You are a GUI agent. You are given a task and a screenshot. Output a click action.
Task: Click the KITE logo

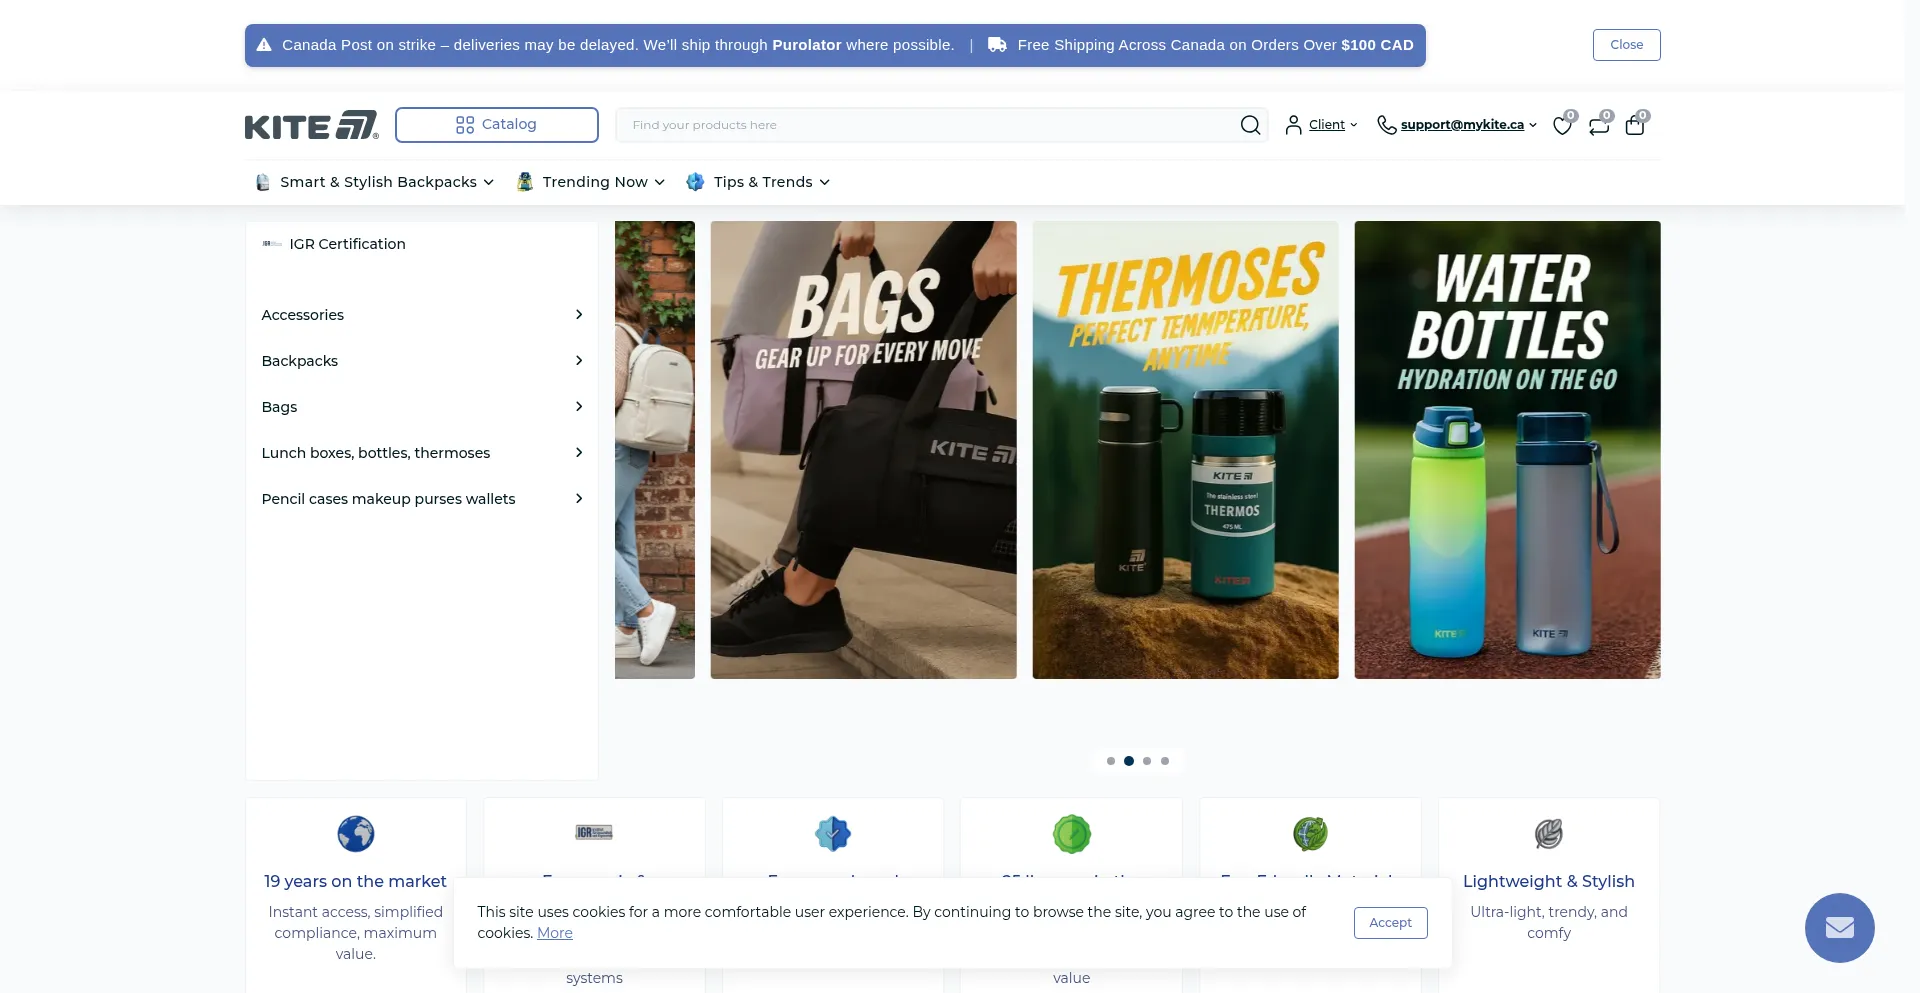(x=312, y=125)
